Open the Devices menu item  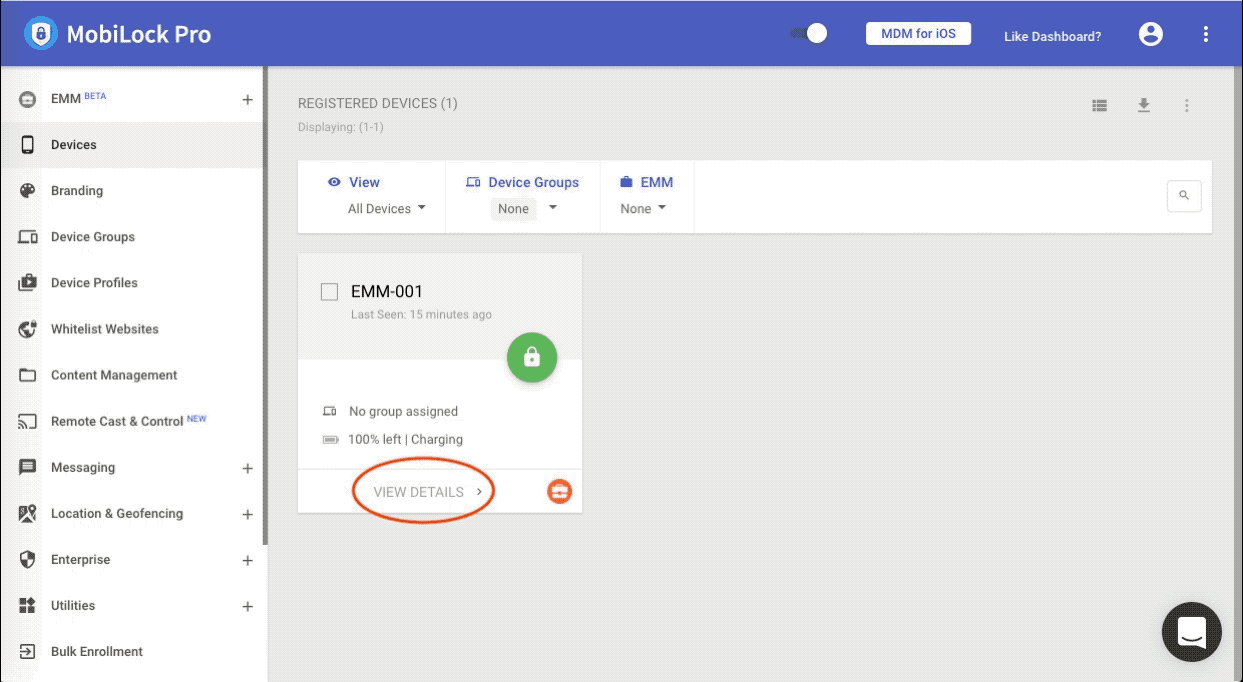132,145
